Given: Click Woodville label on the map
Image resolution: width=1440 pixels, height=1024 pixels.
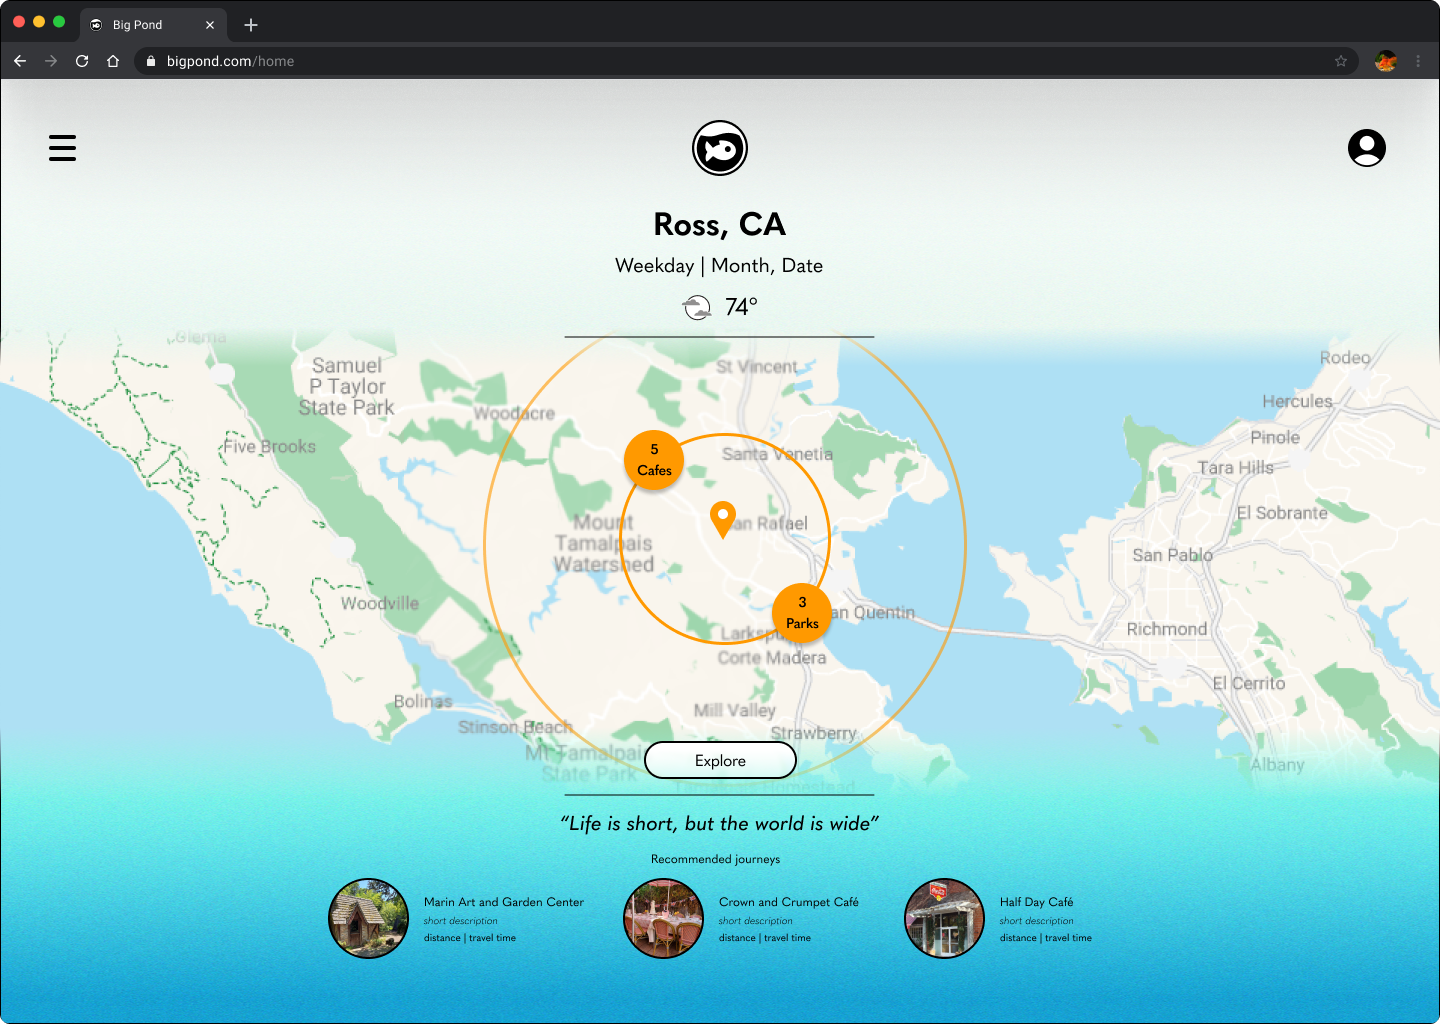Looking at the screenshot, I should pos(380,604).
